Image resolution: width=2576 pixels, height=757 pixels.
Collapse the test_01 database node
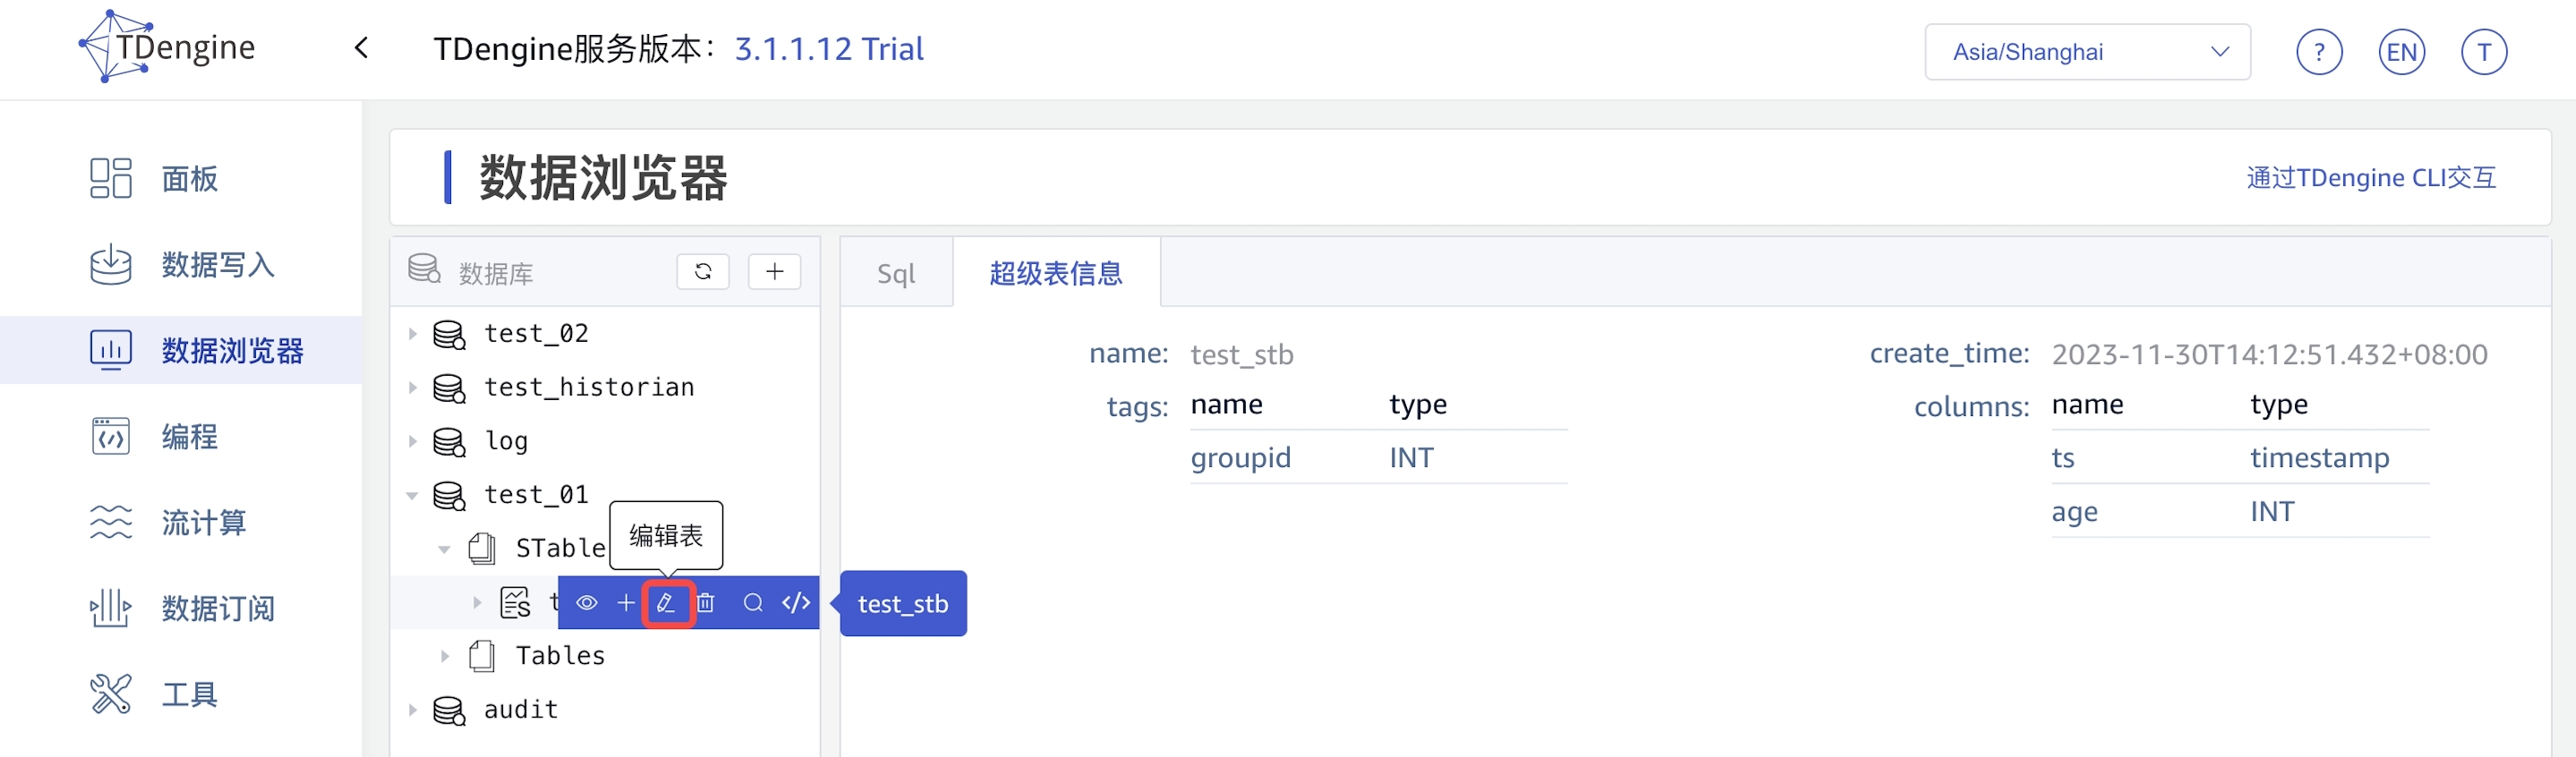pos(412,495)
